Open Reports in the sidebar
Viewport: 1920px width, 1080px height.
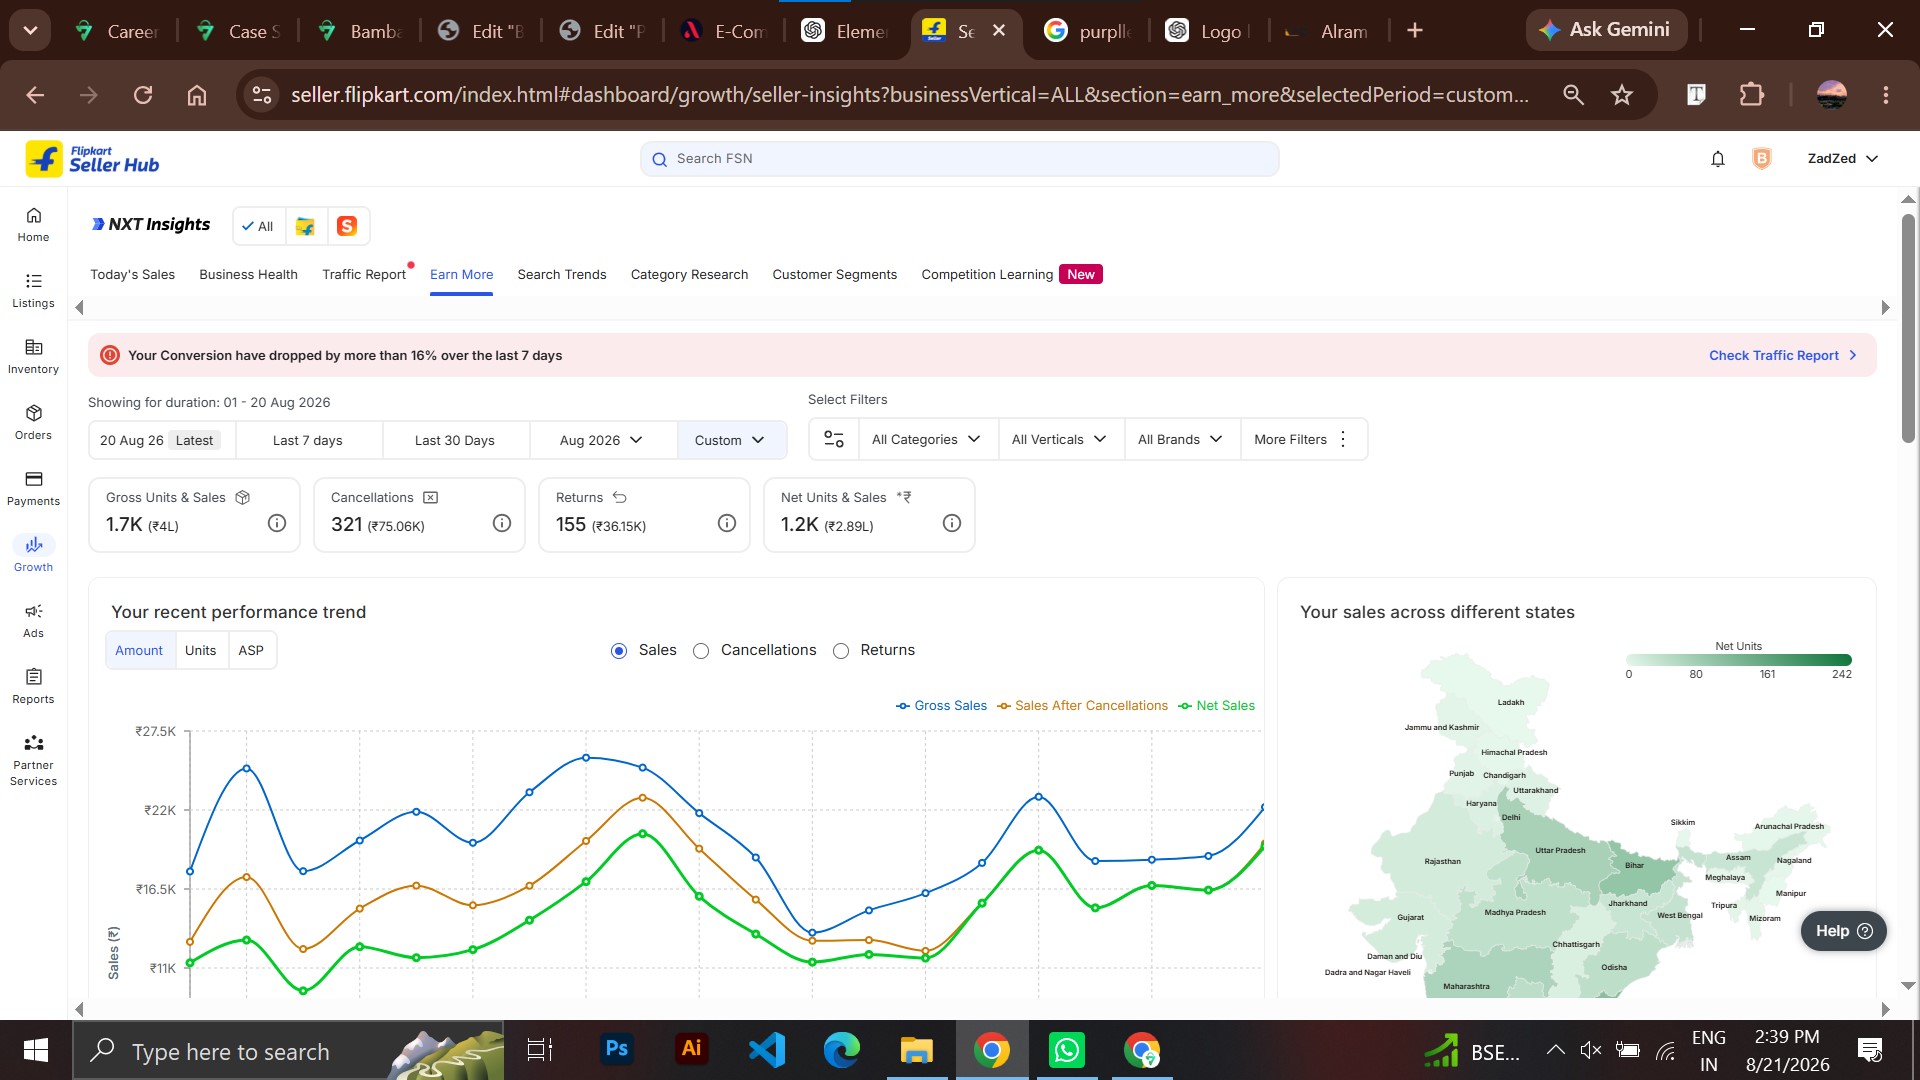coord(33,687)
